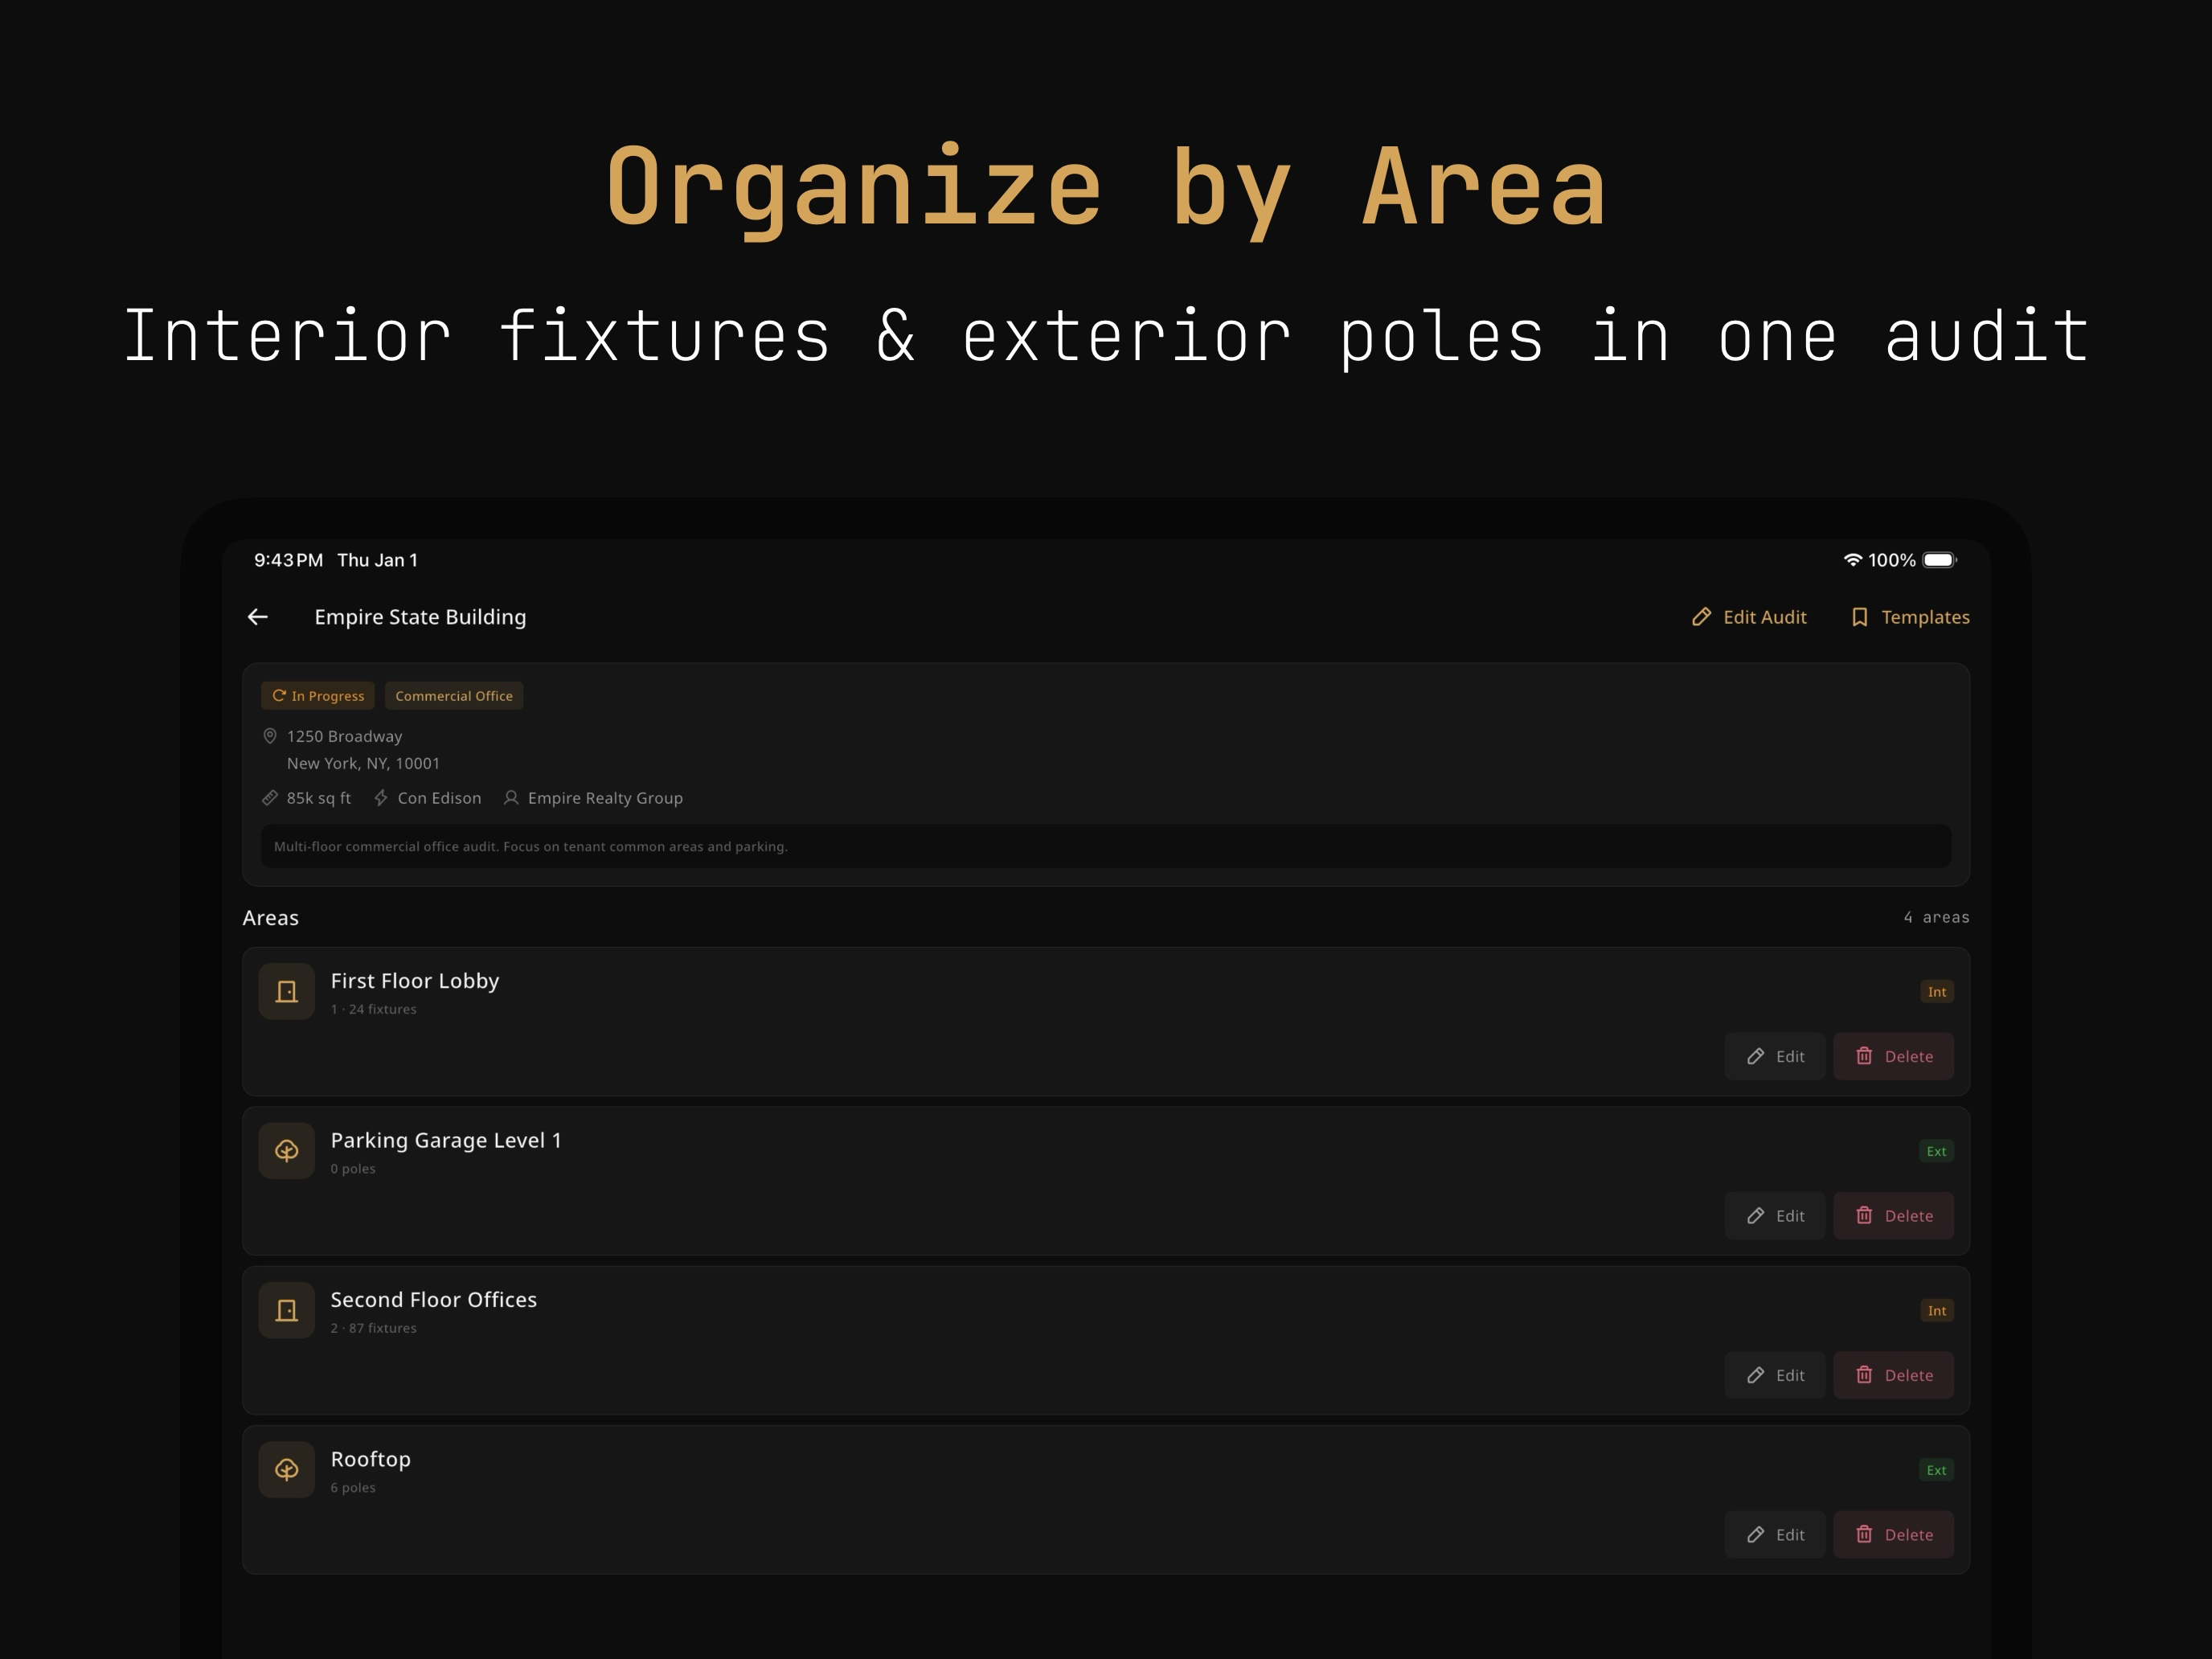Click the location pin icon beside 1250 Broadway
2212x1659 pixels.
pyautogui.click(x=270, y=736)
